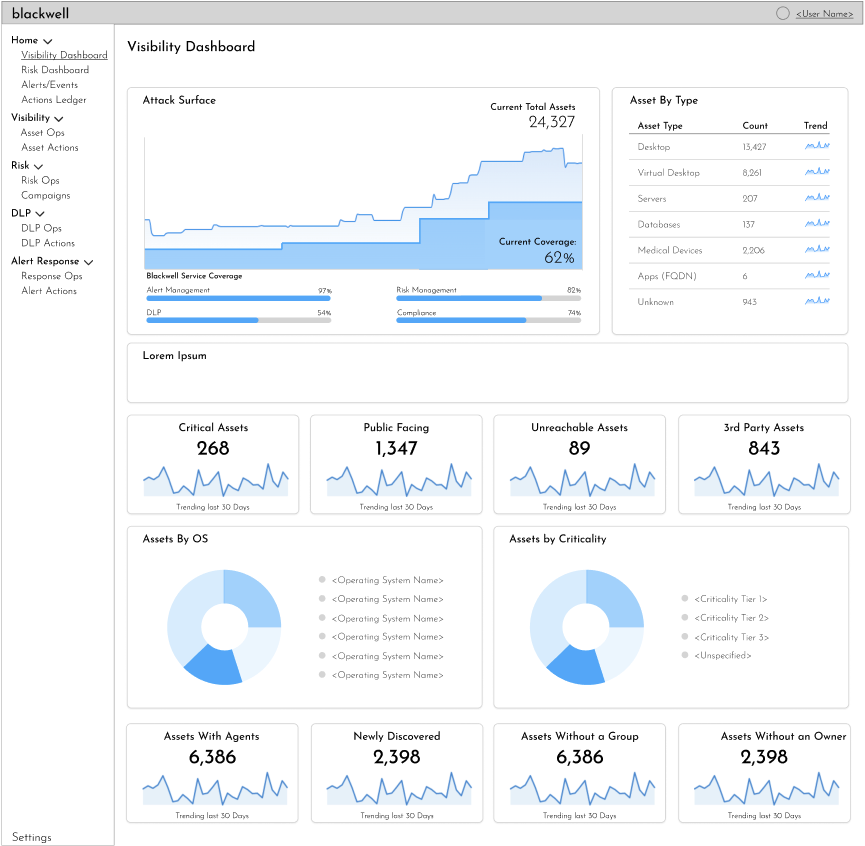Click the Databases row trend sparkline icon

(x=817, y=223)
